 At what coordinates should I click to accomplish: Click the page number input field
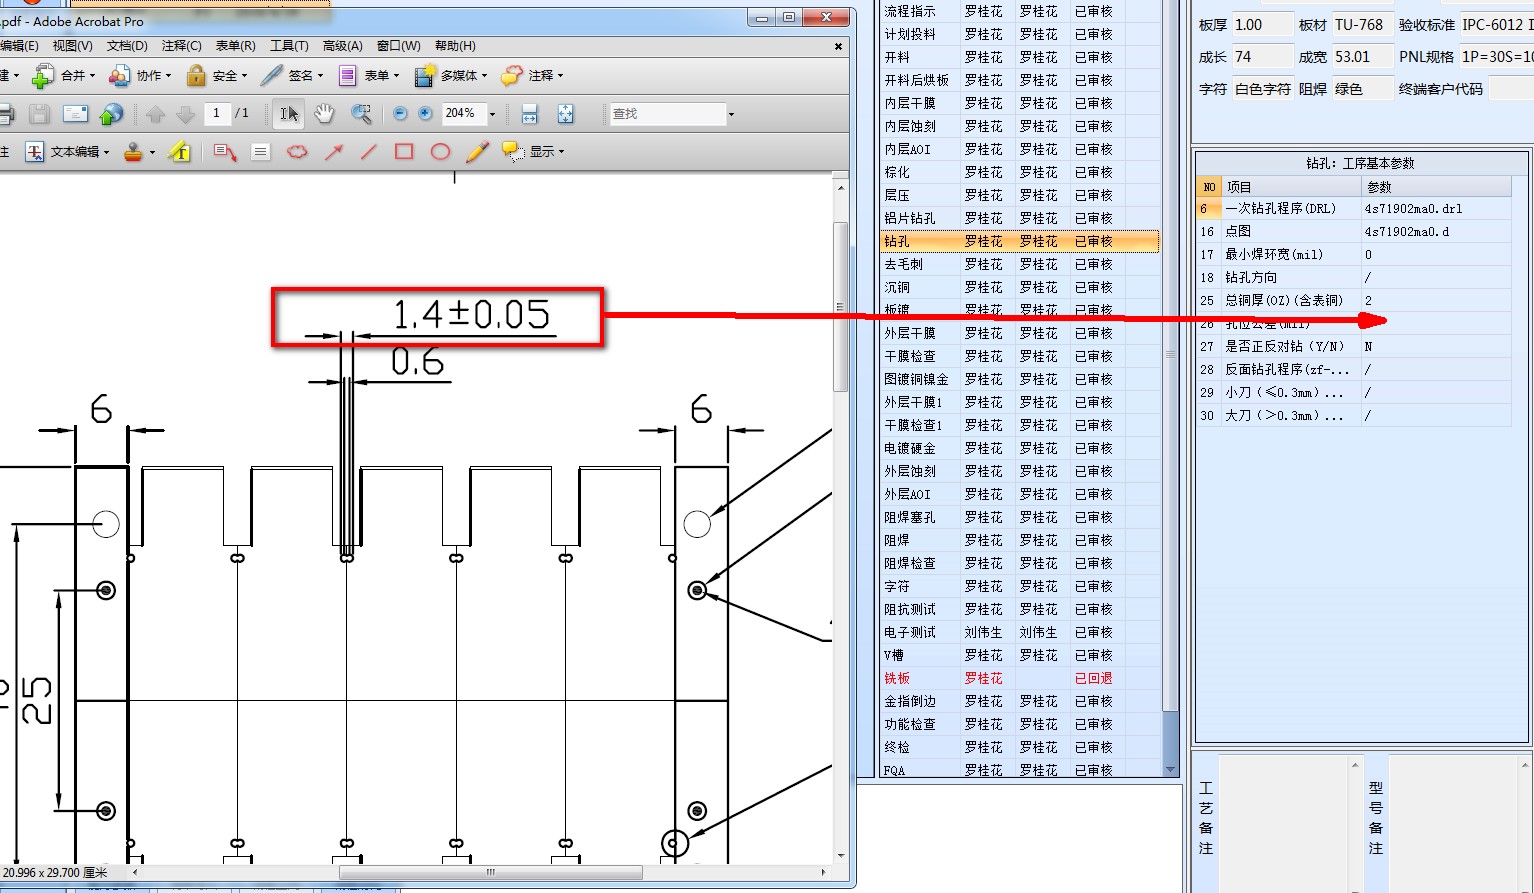pyautogui.click(x=216, y=114)
